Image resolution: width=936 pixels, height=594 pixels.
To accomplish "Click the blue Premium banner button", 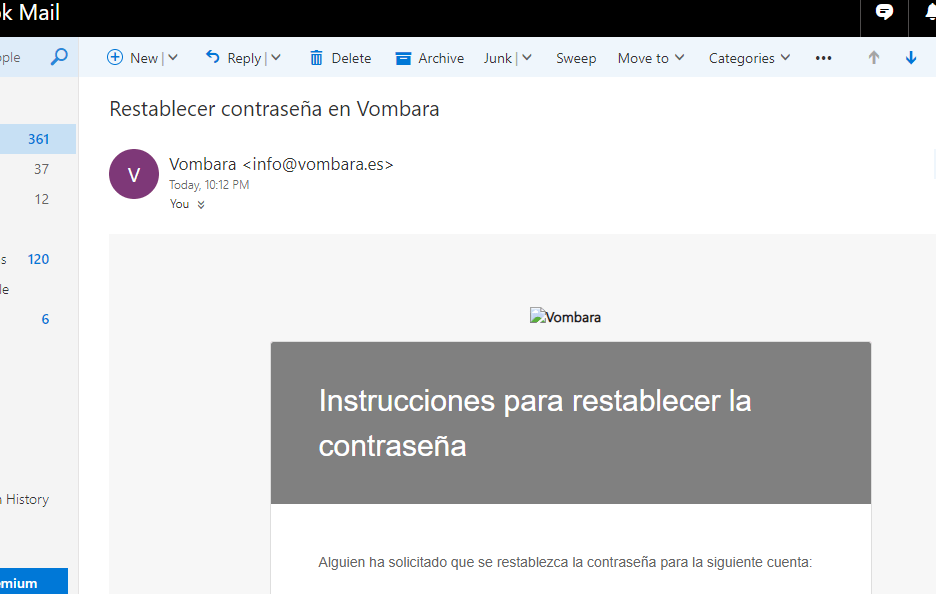I will click(x=33, y=581).
